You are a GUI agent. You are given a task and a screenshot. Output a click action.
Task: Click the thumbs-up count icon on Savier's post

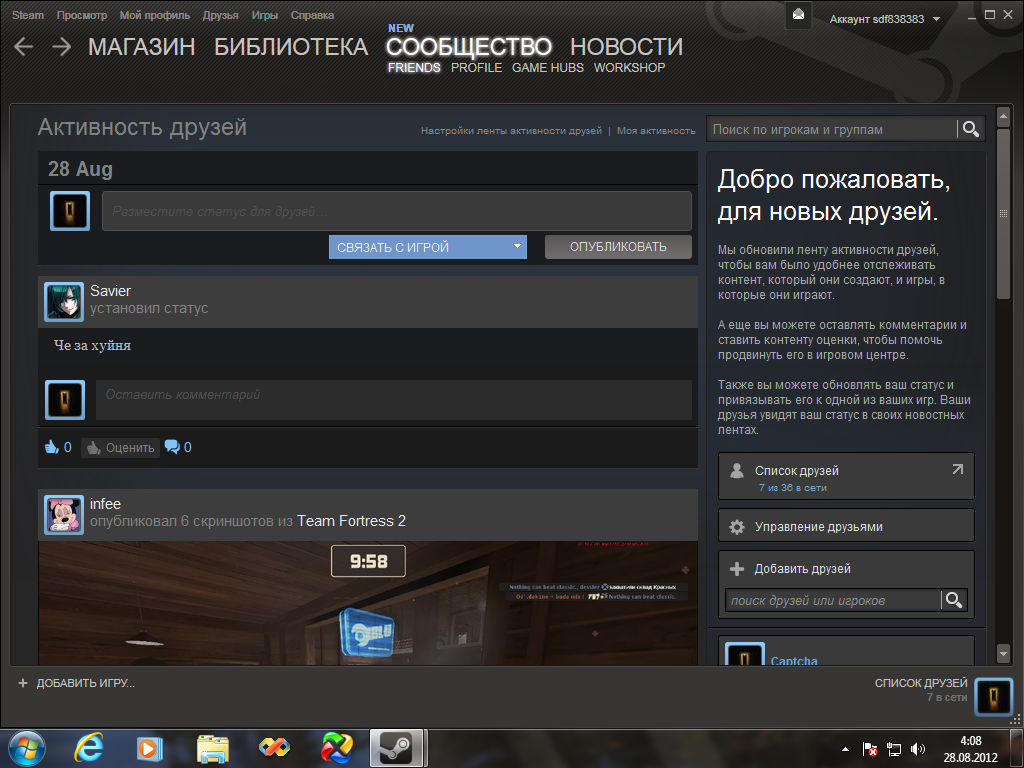tap(52, 447)
